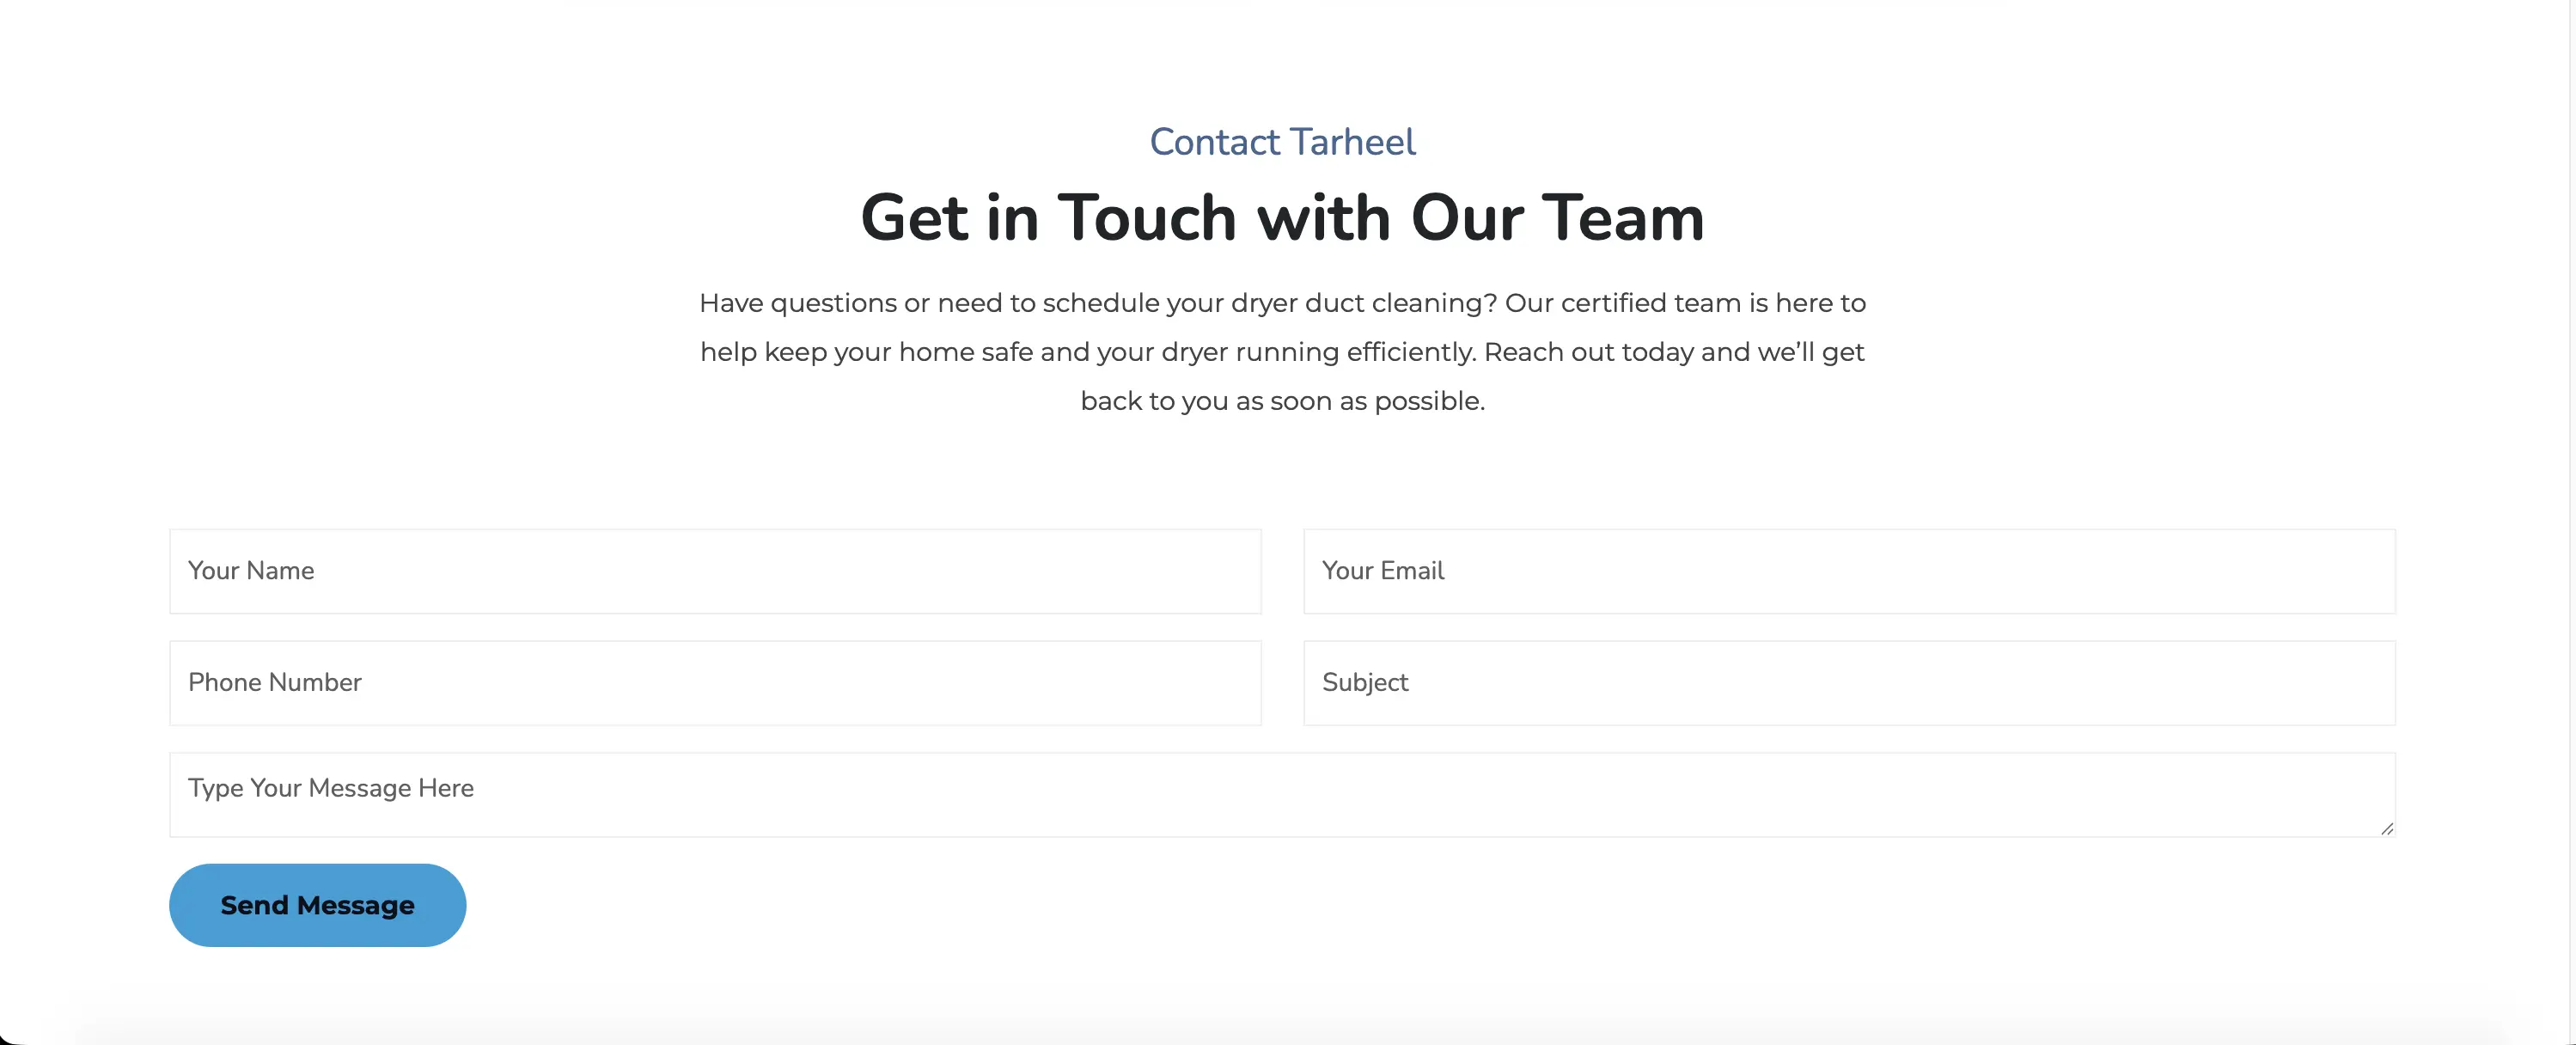Screen dimensions: 2576x1045
Task: Click into the Phone Number field
Action: tap(714, 683)
